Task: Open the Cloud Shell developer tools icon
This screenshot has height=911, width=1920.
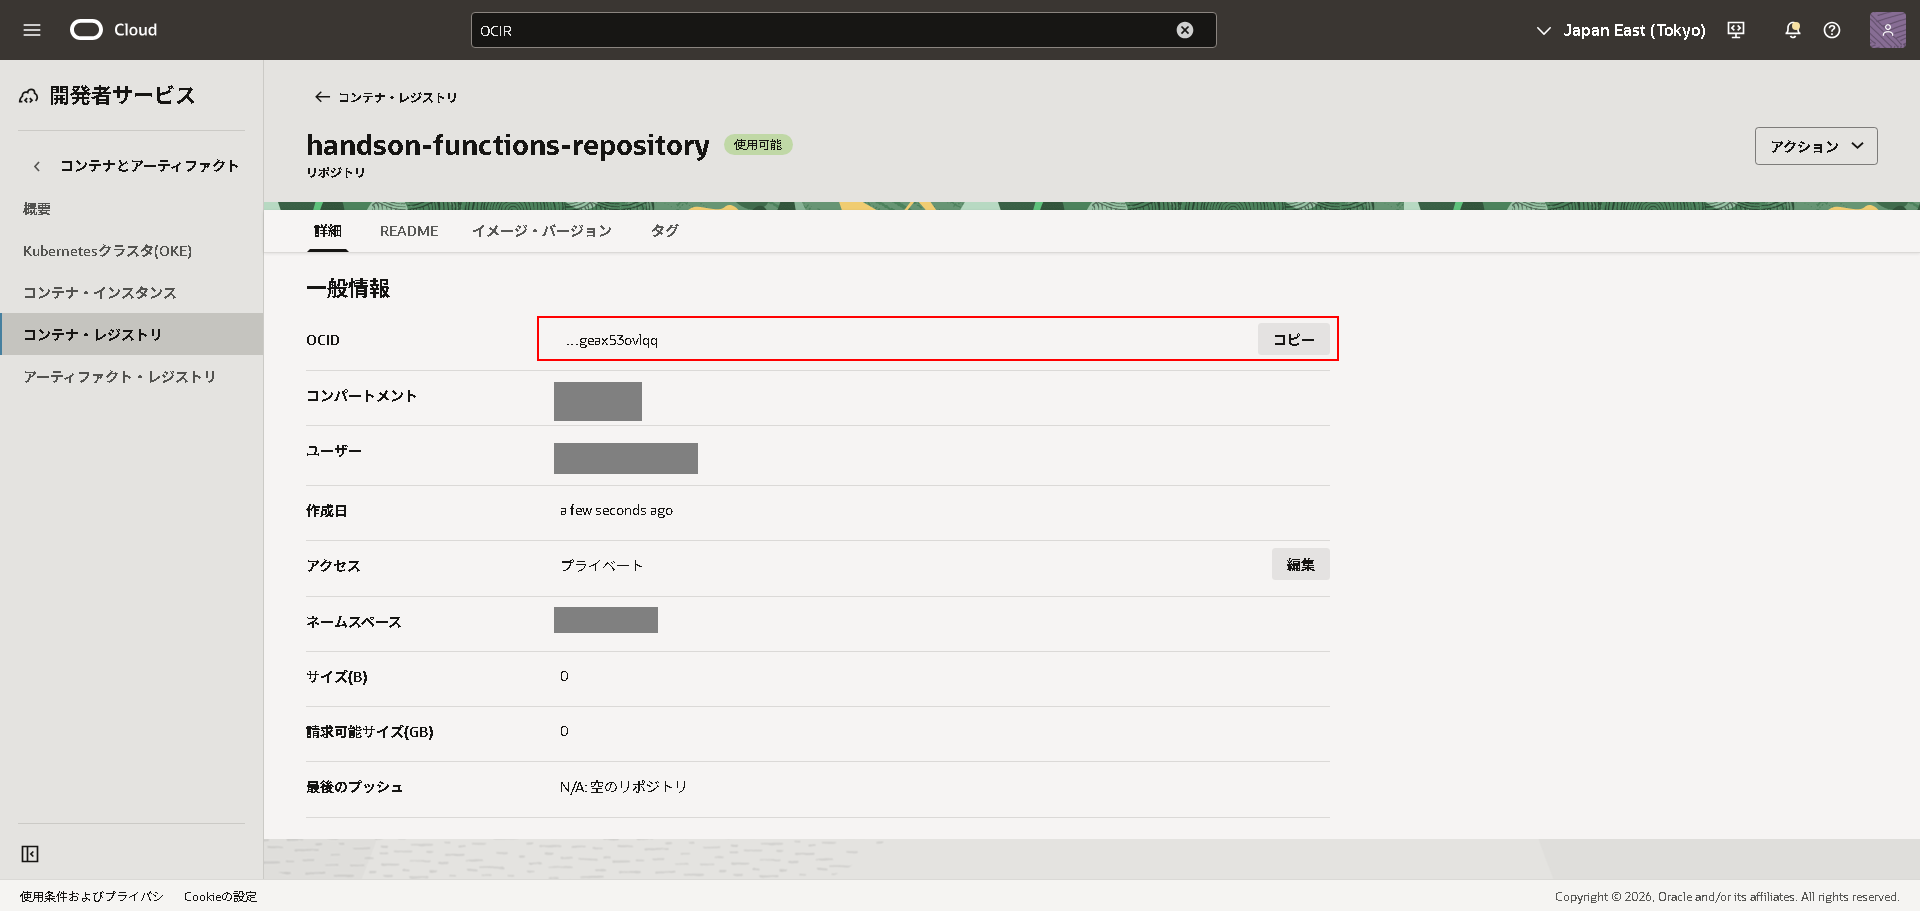Action: (1736, 30)
